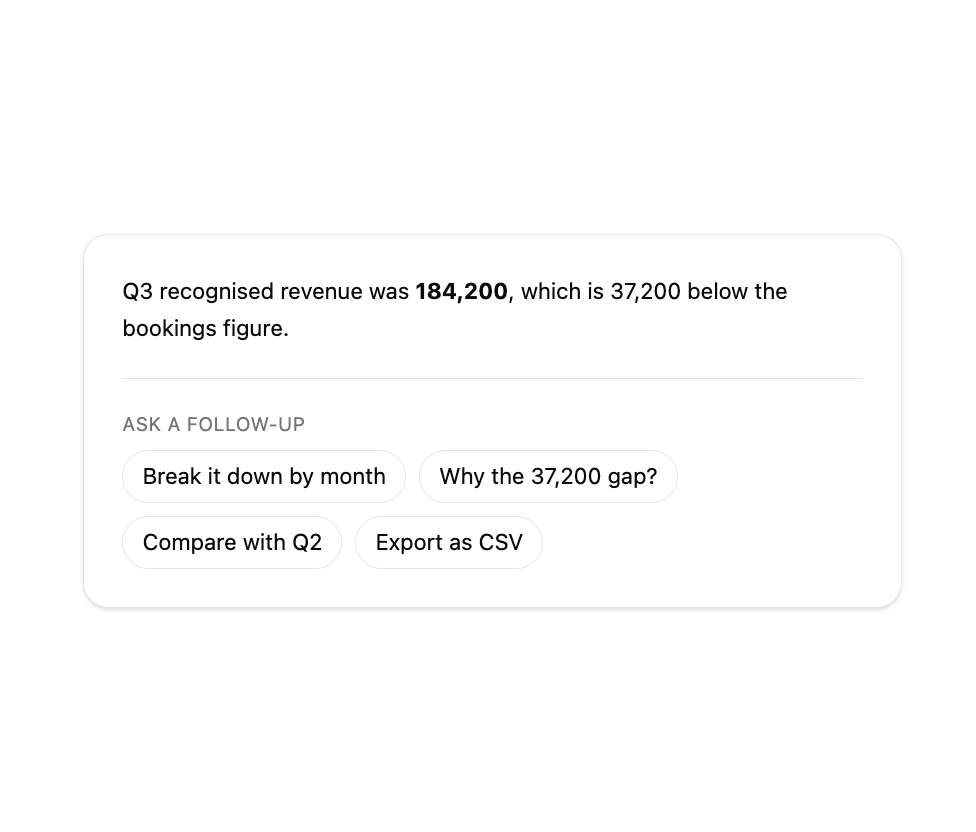Start a comparison against Q2
Image resolution: width=976 pixels, height=832 pixels.
232,543
